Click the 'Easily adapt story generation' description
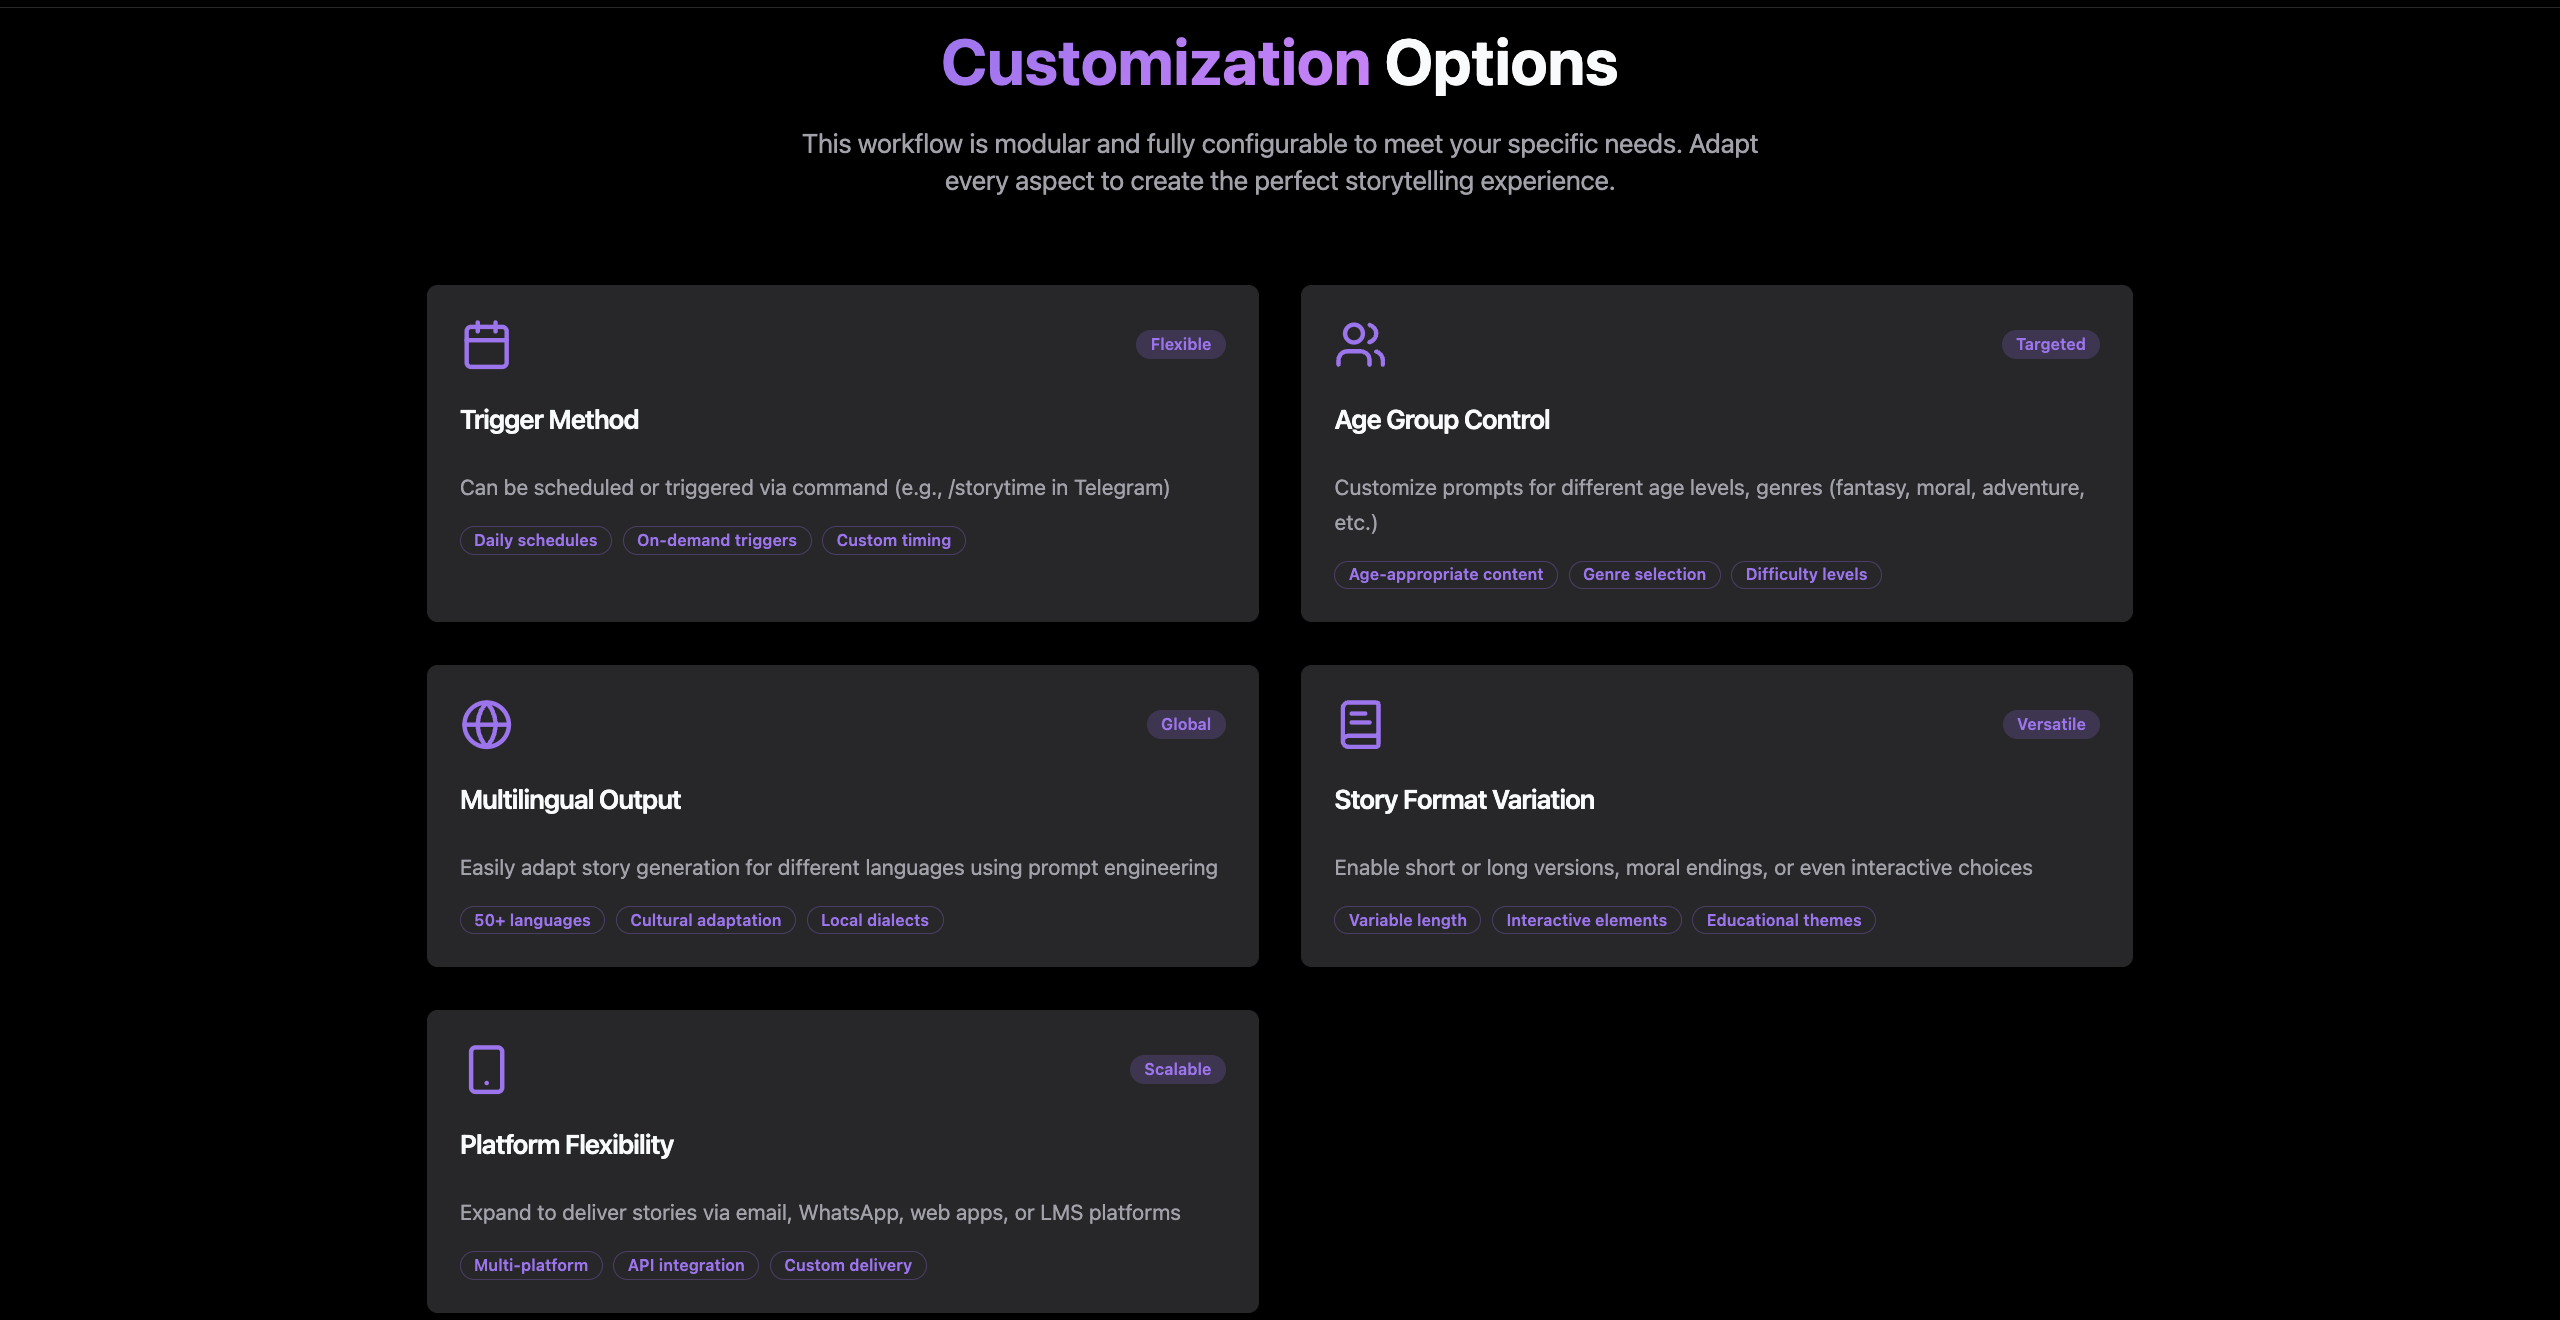 pyautogui.click(x=838, y=868)
